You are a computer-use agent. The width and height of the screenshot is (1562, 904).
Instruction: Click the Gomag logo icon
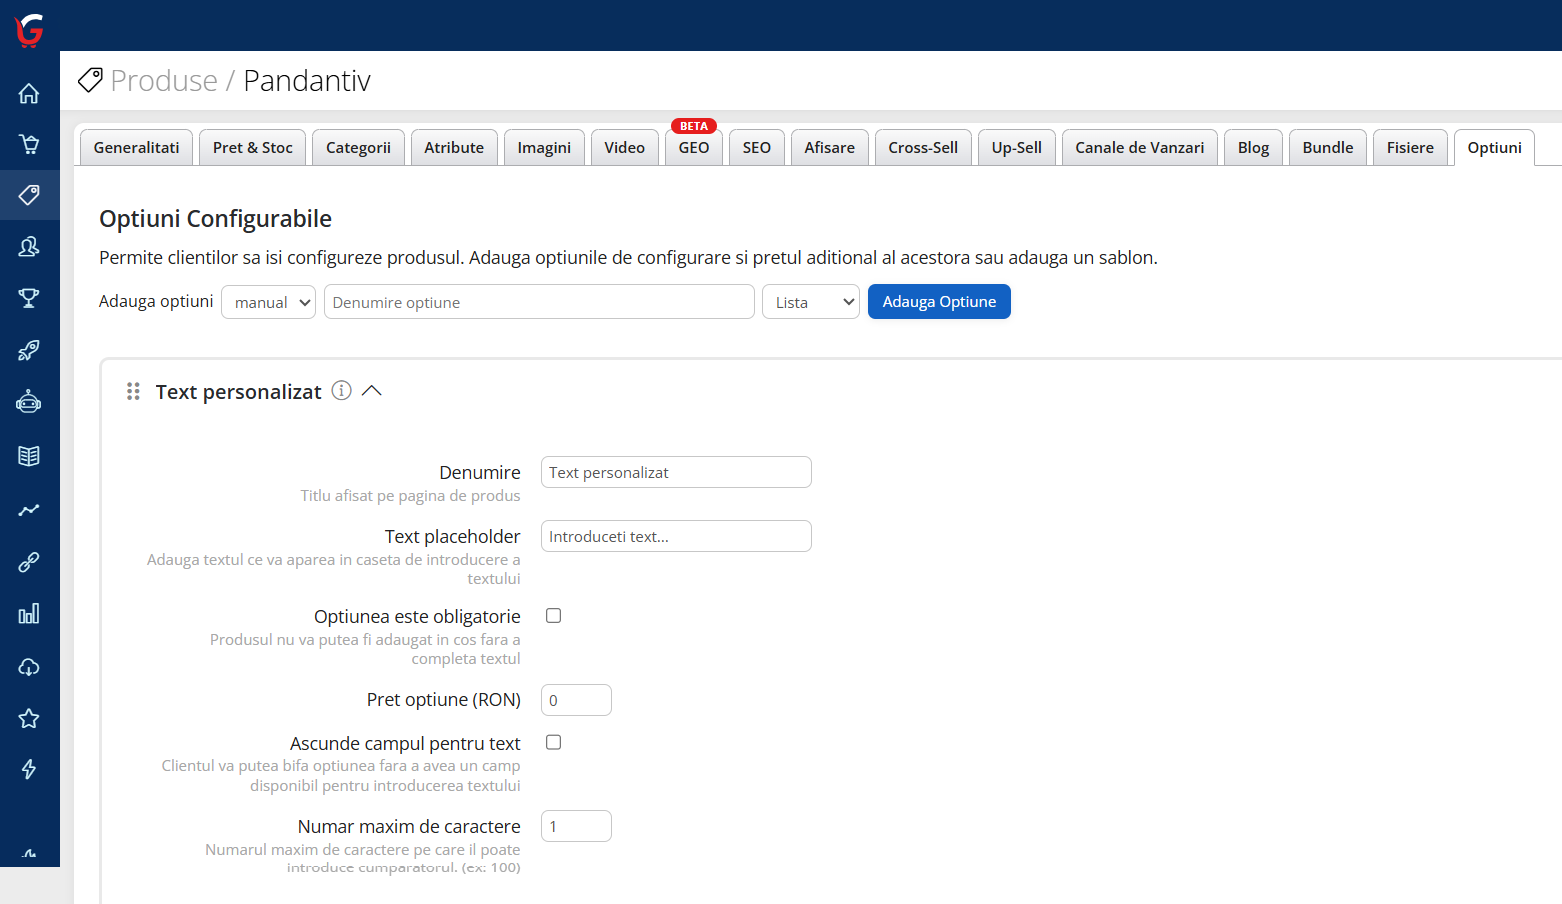point(29,30)
